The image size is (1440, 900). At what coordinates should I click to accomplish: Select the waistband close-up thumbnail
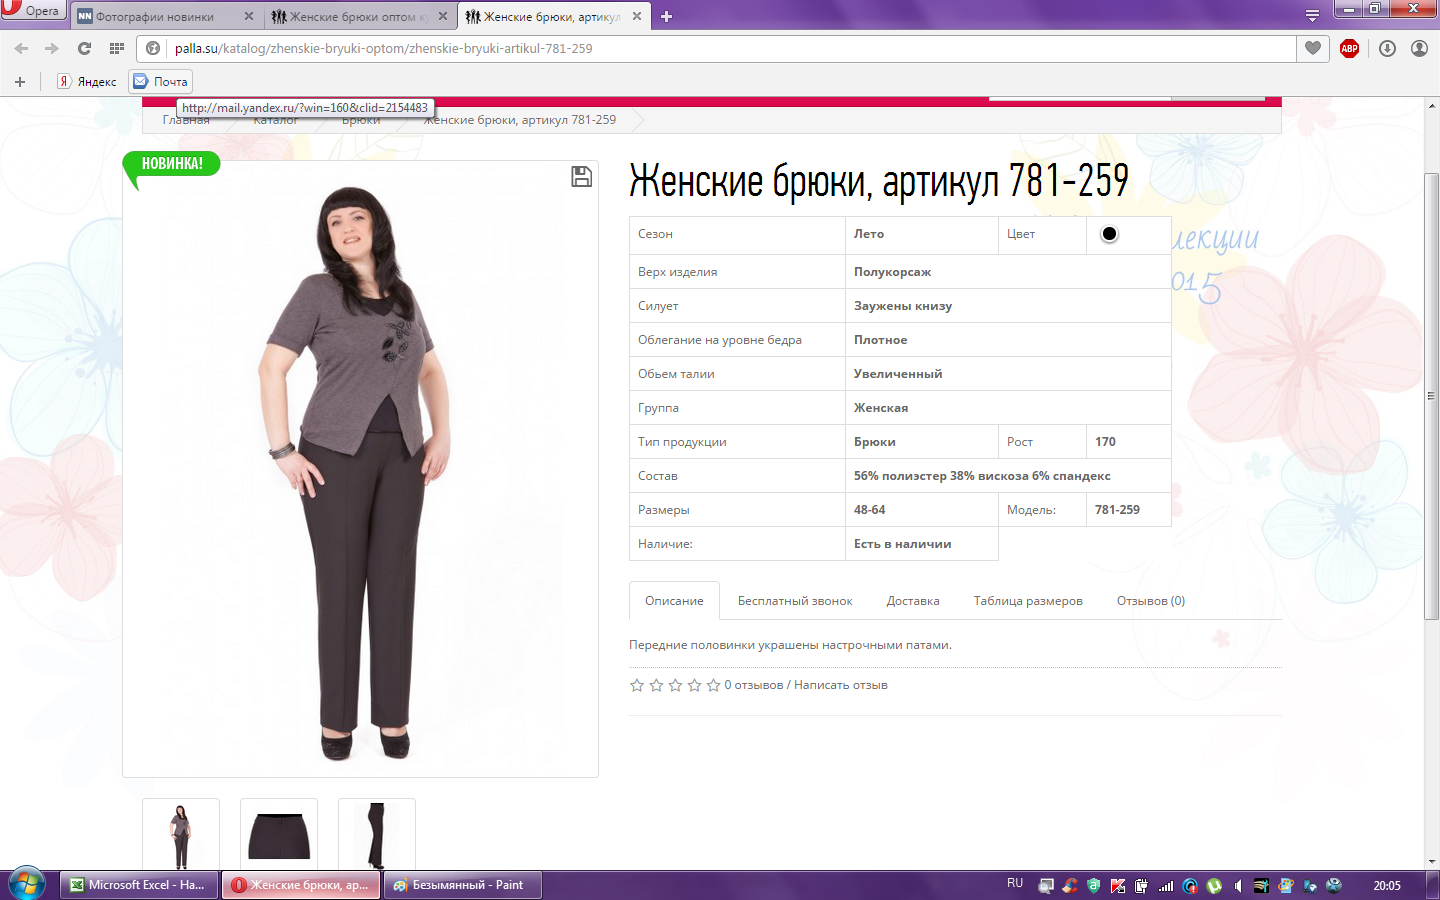click(x=279, y=835)
